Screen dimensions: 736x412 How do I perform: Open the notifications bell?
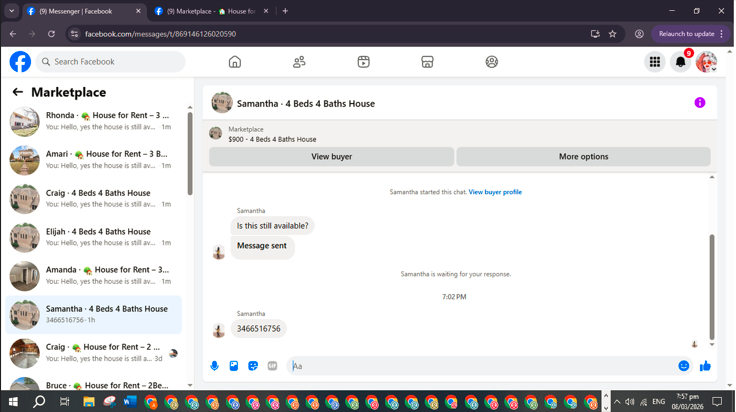(680, 62)
